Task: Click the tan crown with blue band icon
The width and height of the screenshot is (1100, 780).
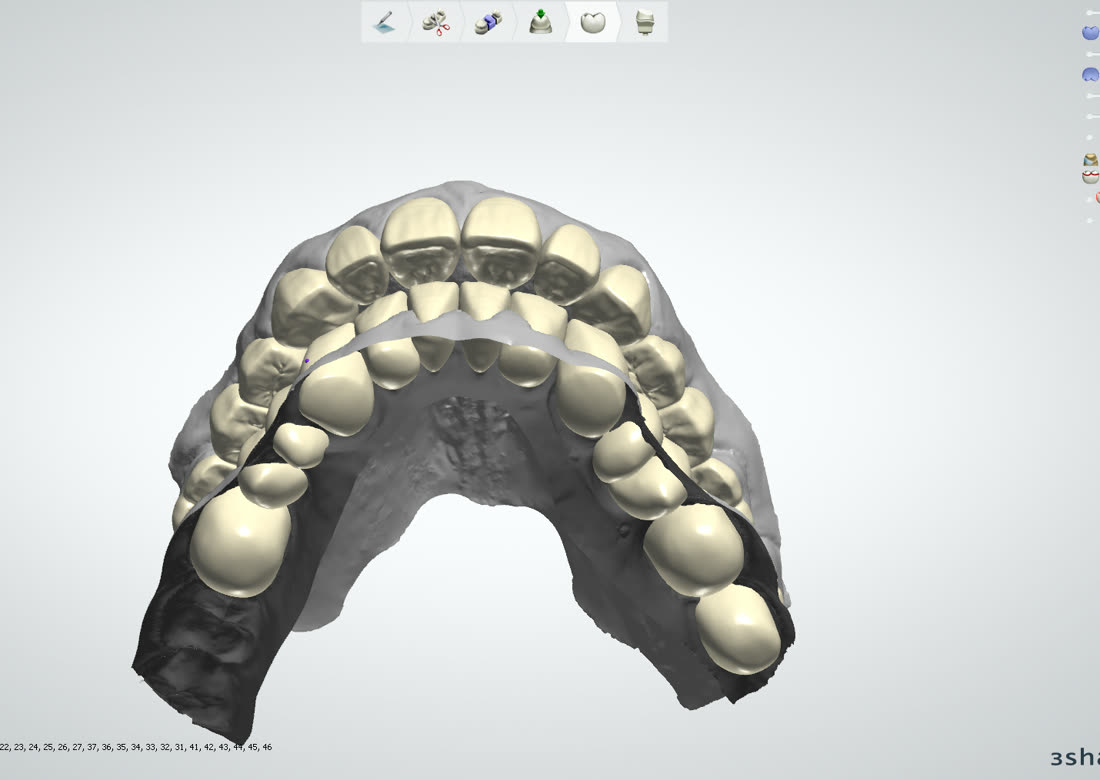Action: (x=1090, y=161)
